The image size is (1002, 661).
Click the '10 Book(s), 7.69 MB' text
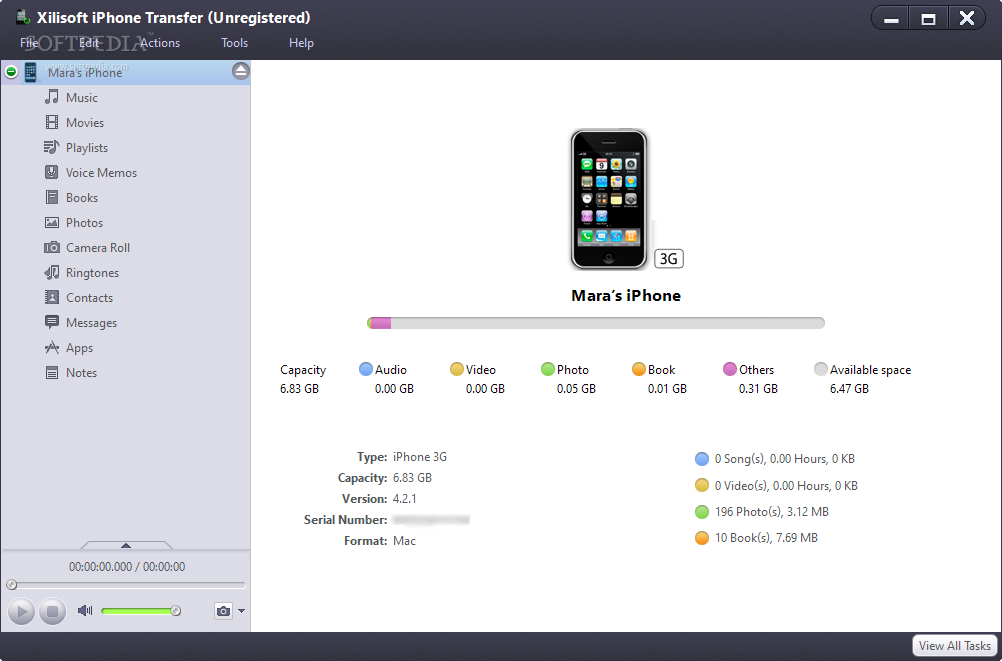click(766, 538)
